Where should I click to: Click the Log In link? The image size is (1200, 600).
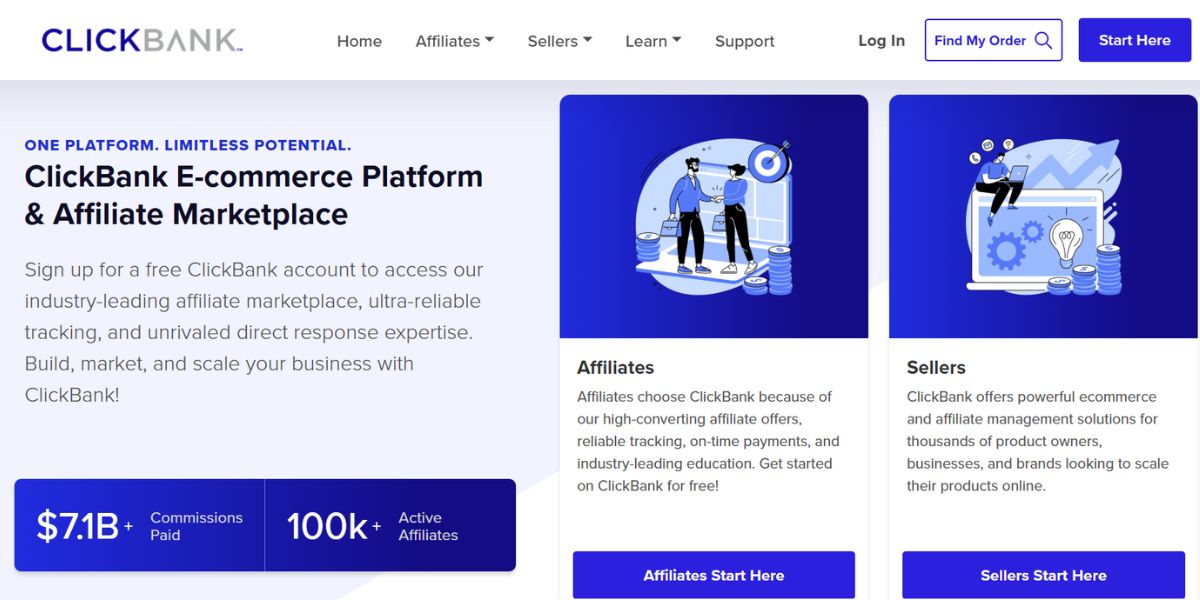881,40
